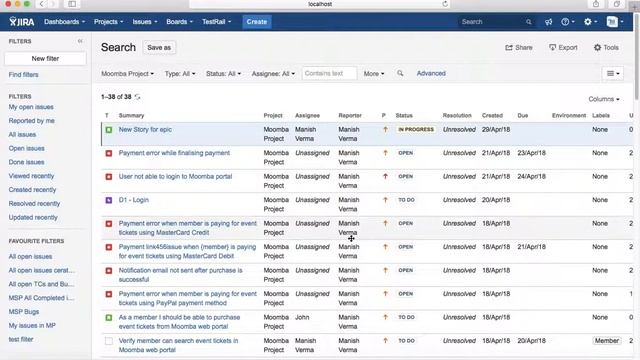Expand Status: All dropdown

[223, 73]
